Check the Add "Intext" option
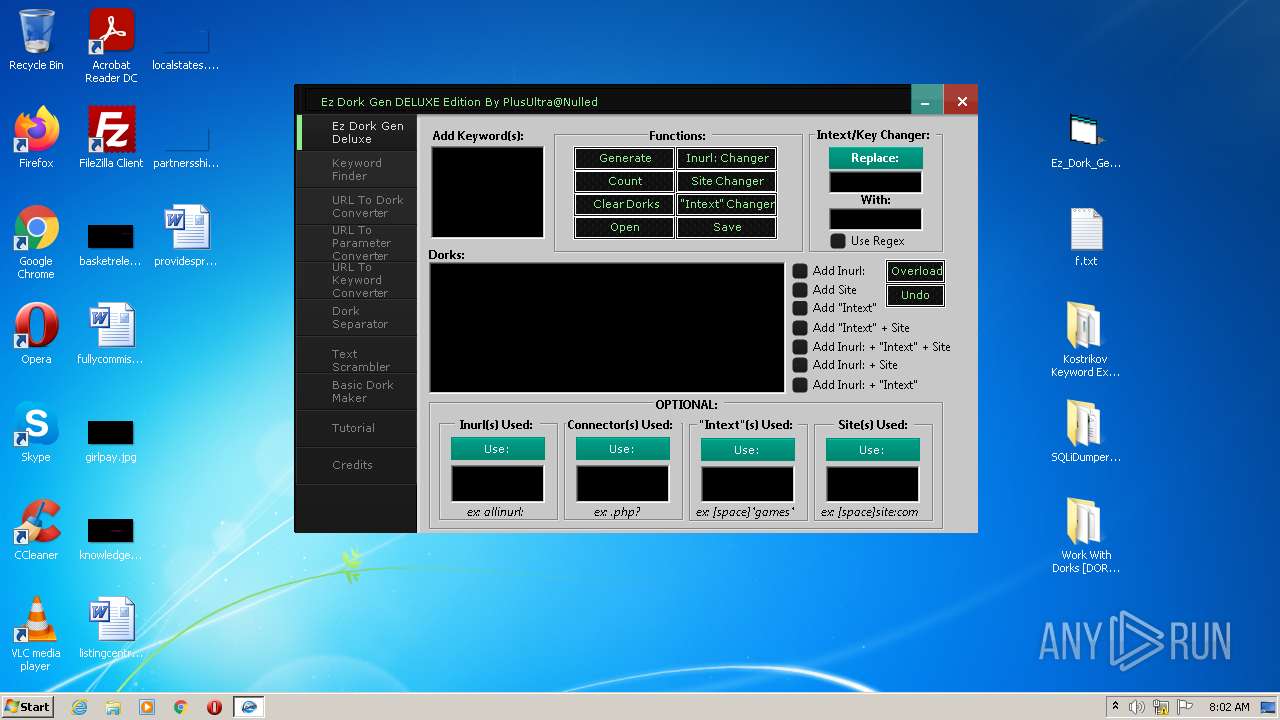The image size is (1280, 720). pos(800,308)
